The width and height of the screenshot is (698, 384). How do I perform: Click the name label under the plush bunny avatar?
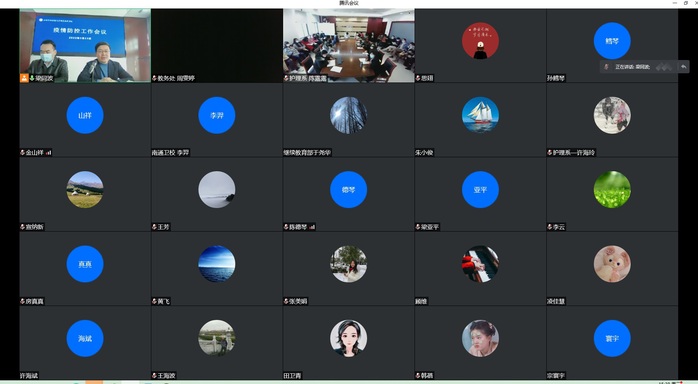[x=556, y=301]
